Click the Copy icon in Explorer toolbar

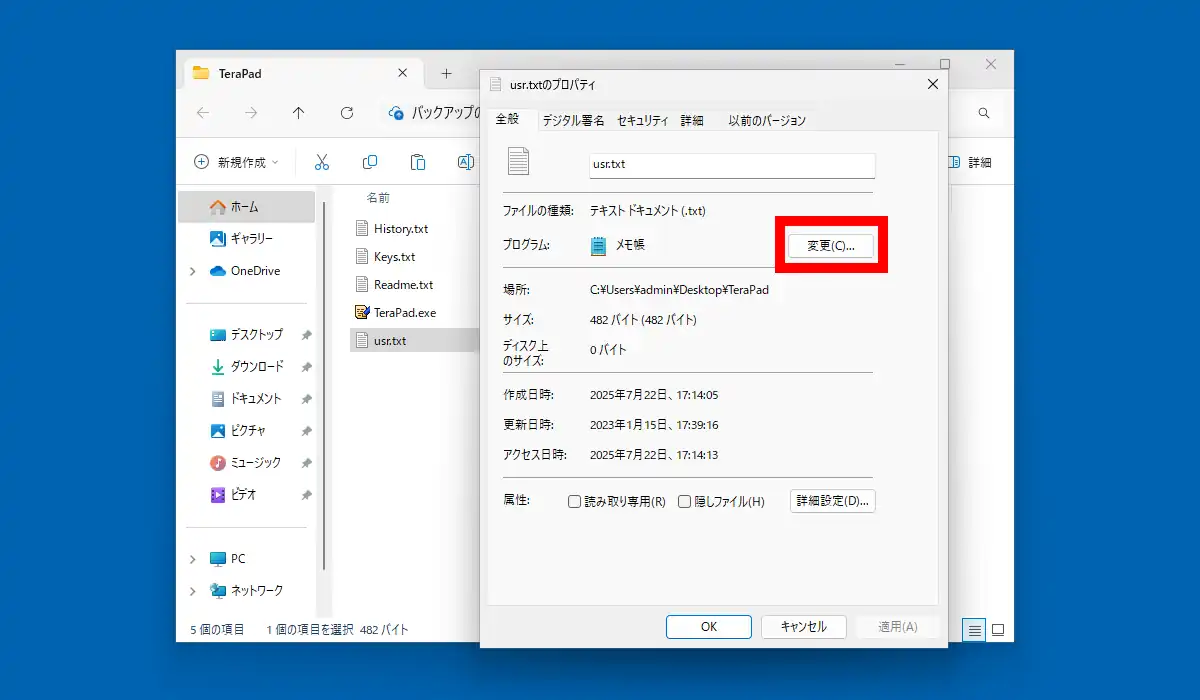tap(370, 162)
